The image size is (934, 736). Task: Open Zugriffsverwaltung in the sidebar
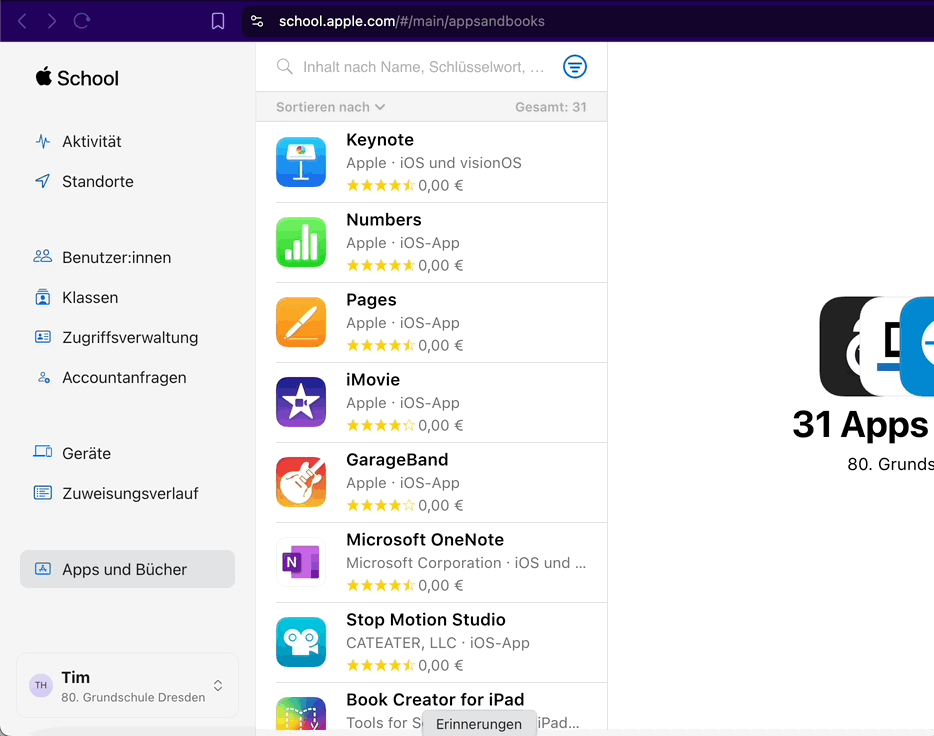(x=127, y=337)
